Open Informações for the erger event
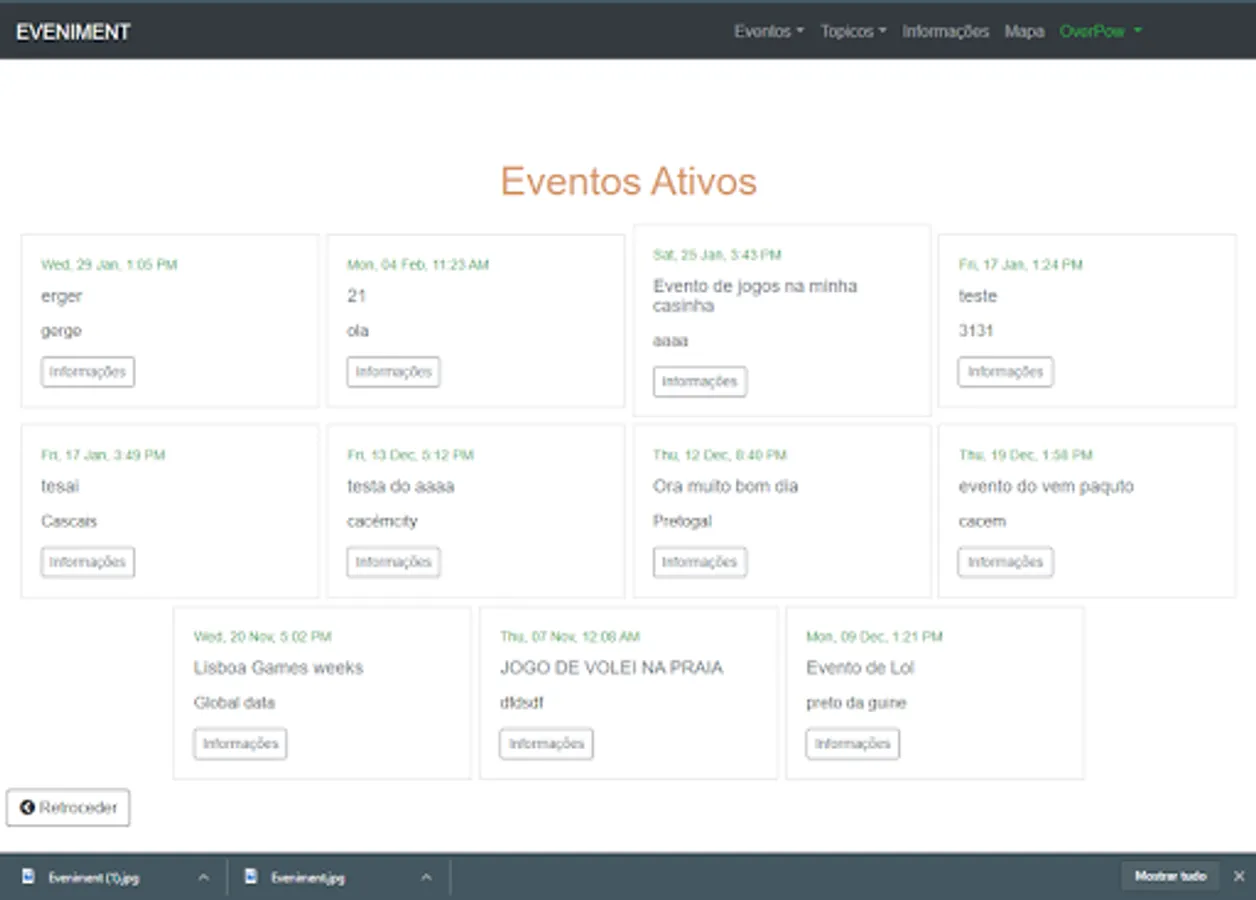 coord(88,372)
